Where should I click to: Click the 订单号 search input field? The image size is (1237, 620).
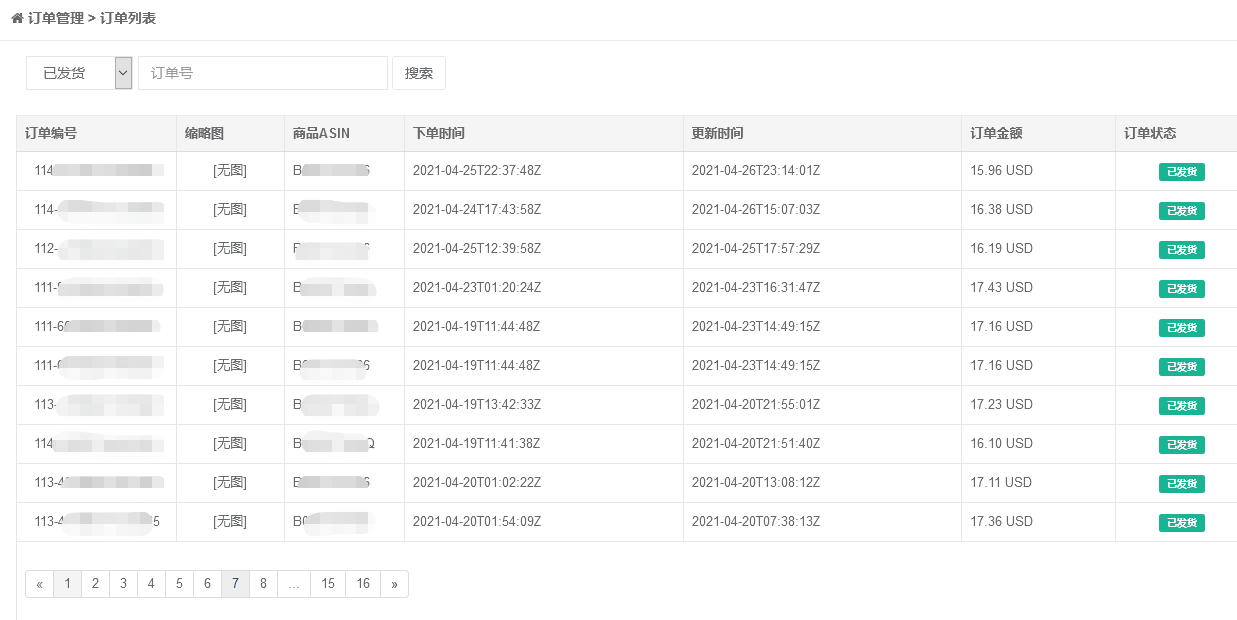tap(260, 72)
